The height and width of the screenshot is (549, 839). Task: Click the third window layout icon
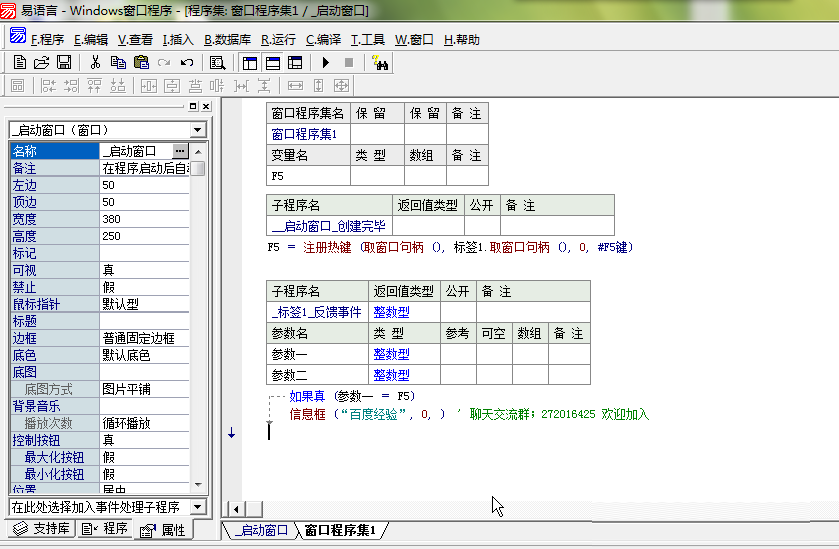[x=295, y=63]
